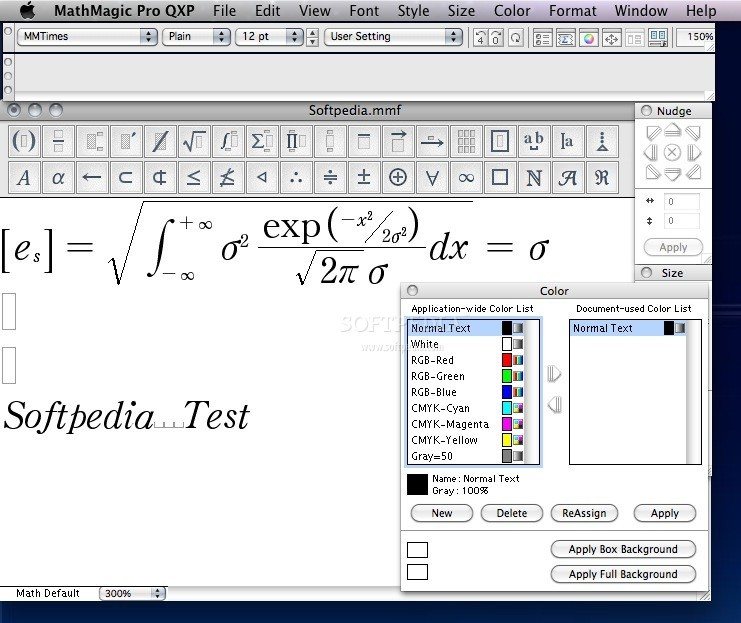
Task: Open the Apple menu
Action: (x=28, y=10)
